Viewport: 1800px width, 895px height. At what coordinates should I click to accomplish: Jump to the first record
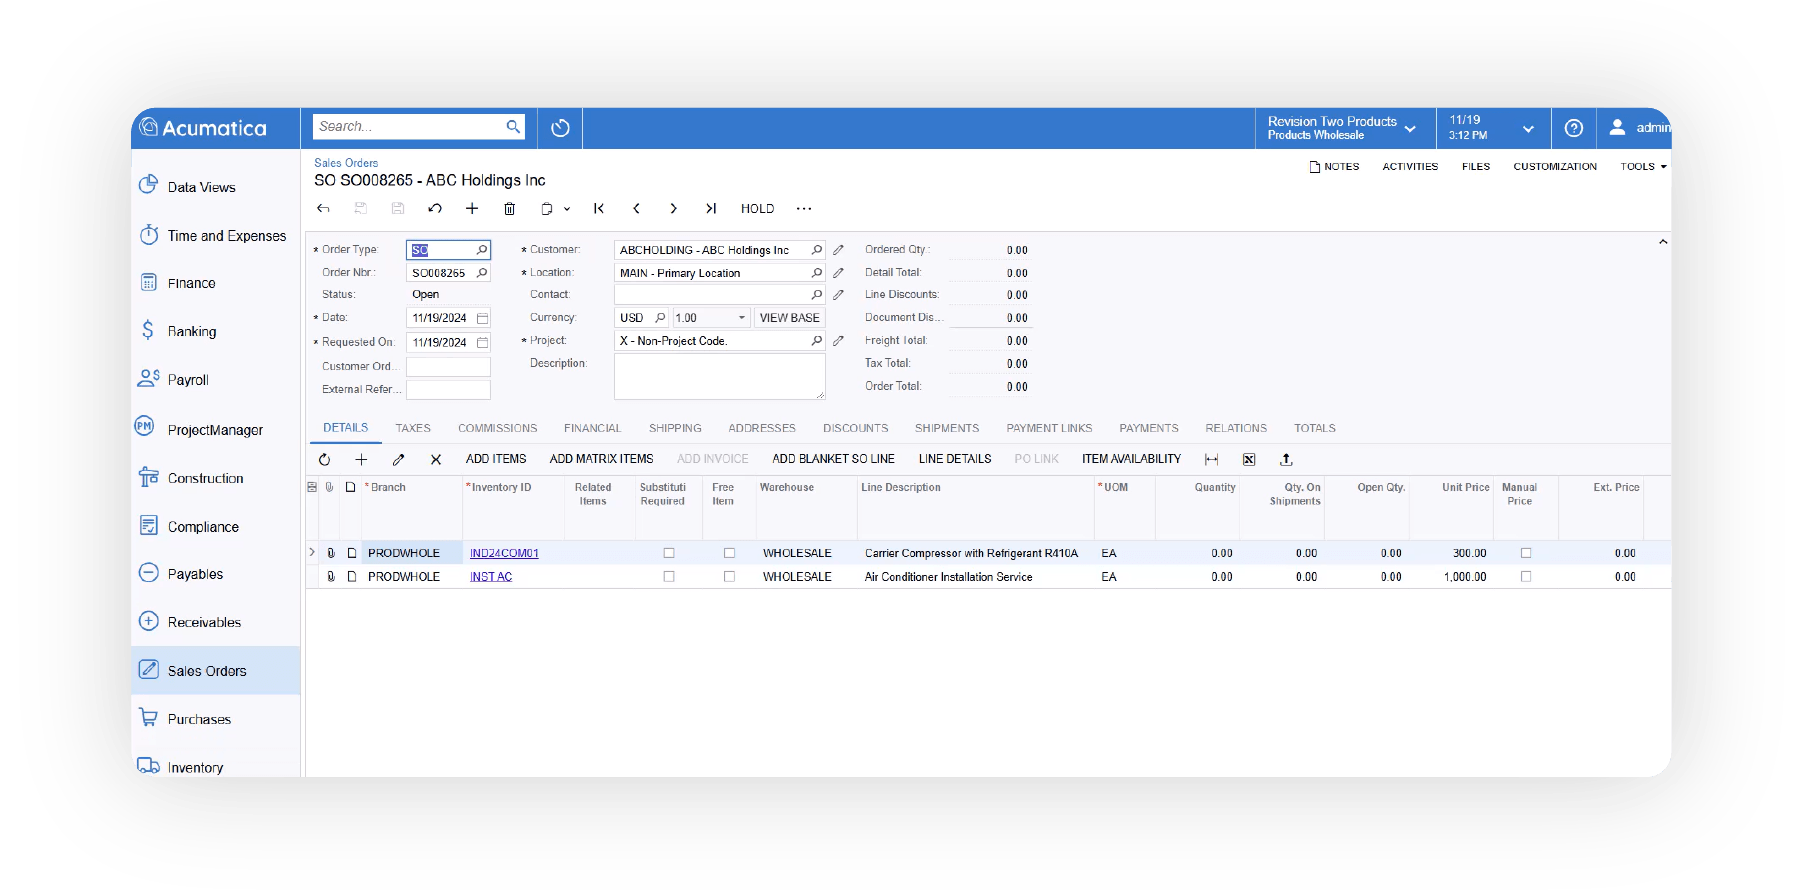599,209
